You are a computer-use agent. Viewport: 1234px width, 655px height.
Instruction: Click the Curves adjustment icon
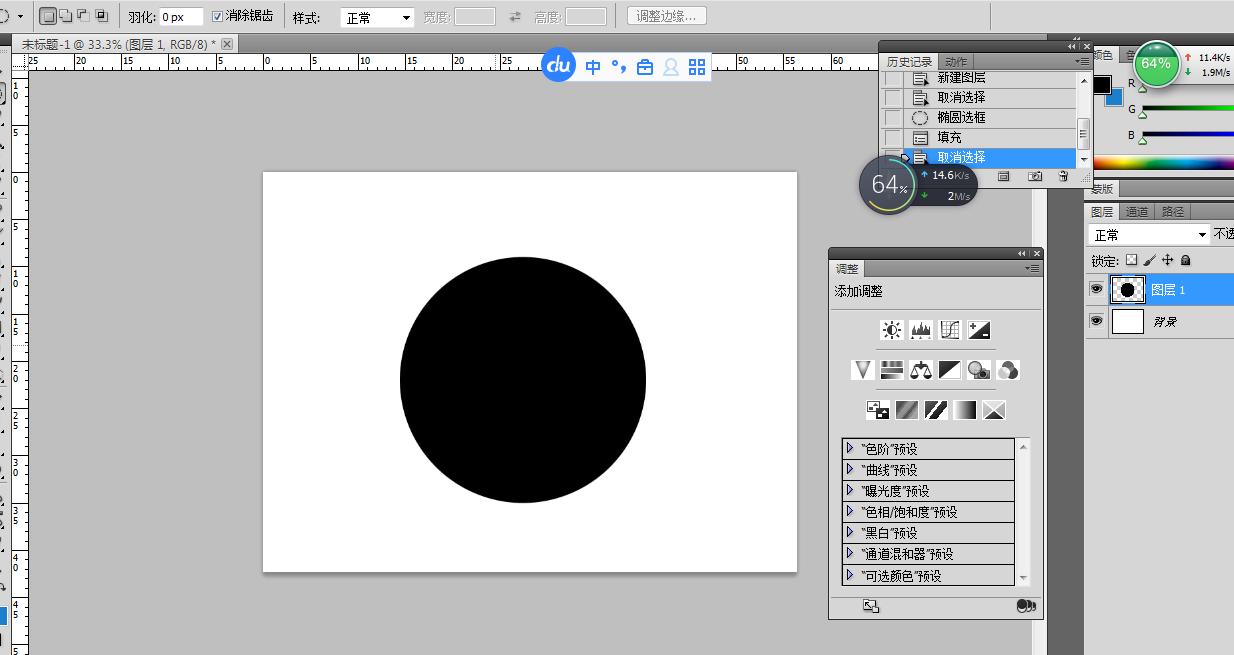coord(950,330)
